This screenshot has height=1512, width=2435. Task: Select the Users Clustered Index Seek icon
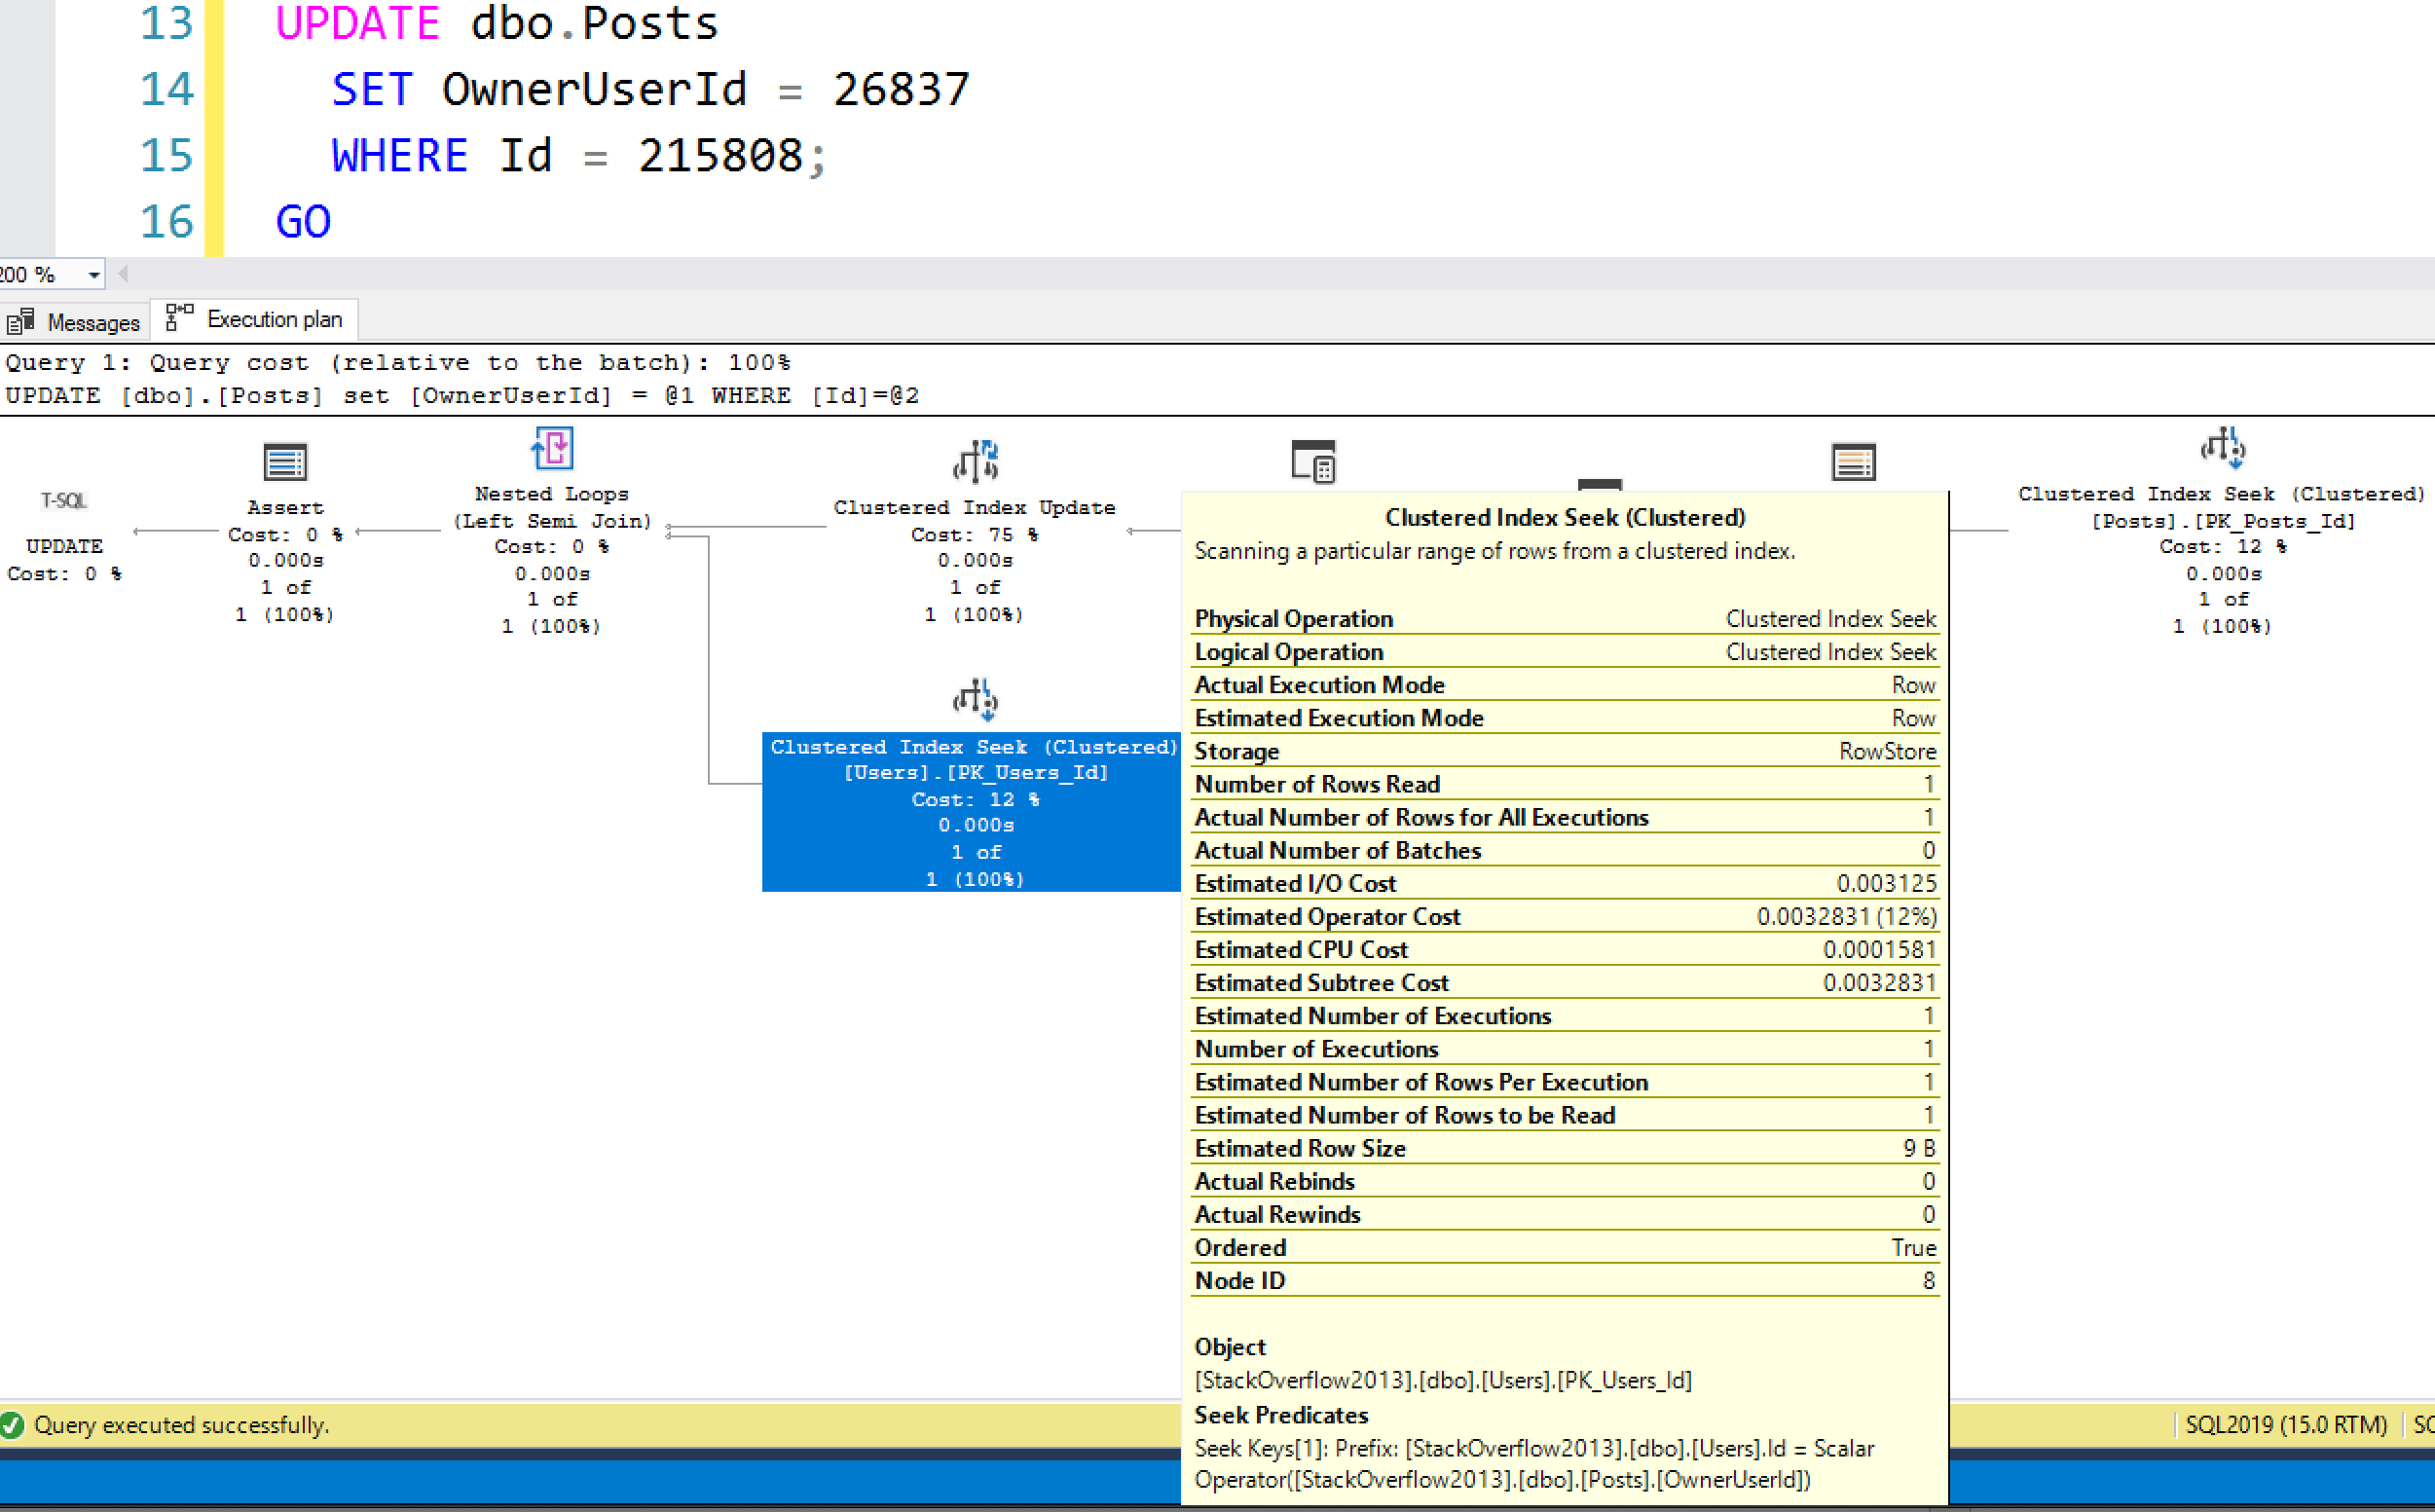point(975,700)
